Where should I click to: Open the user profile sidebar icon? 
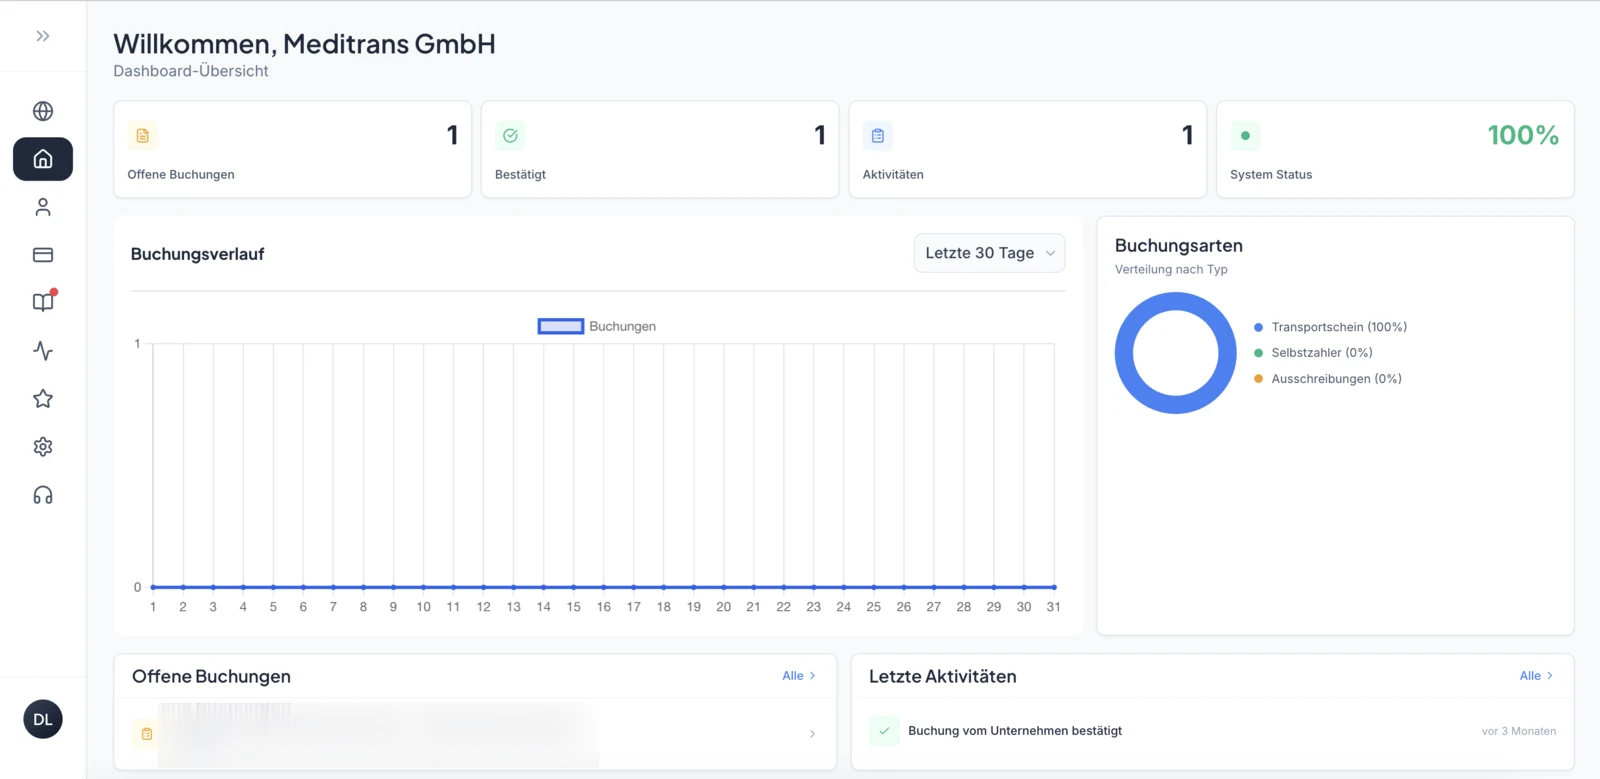tap(43, 207)
